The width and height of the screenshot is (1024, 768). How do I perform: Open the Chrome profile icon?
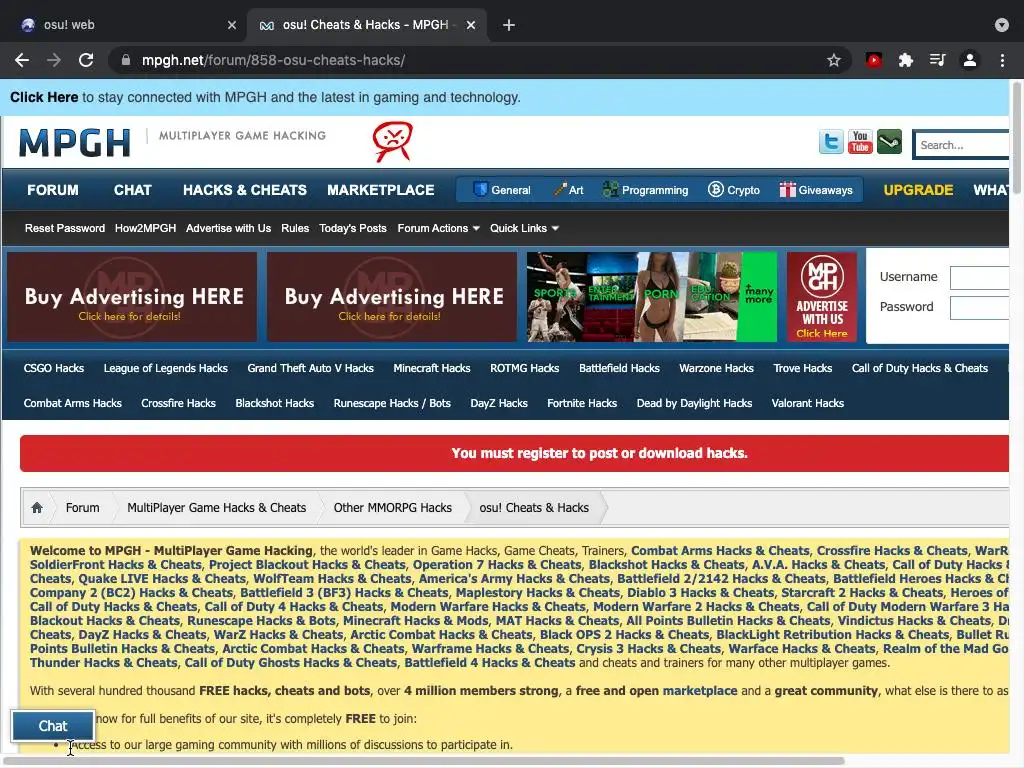(x=970, y=61)
